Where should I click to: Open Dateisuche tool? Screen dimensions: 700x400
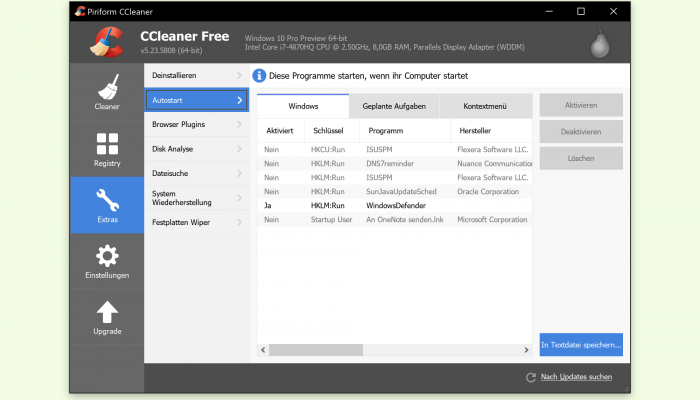(196, 173)
